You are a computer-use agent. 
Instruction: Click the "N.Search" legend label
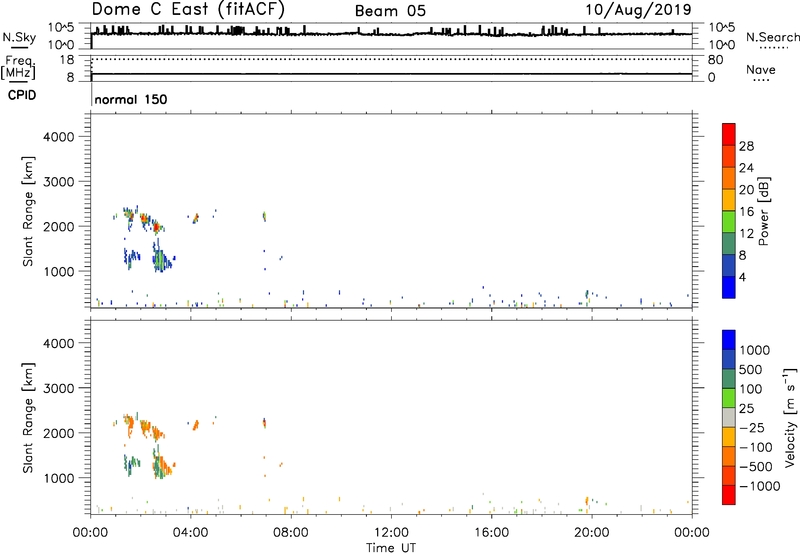pyautogui.click(x=772, y=37)
